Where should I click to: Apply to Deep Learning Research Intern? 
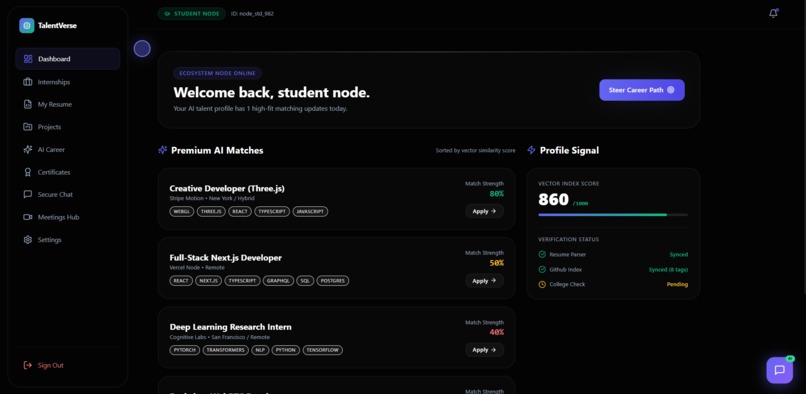point(484,350)
